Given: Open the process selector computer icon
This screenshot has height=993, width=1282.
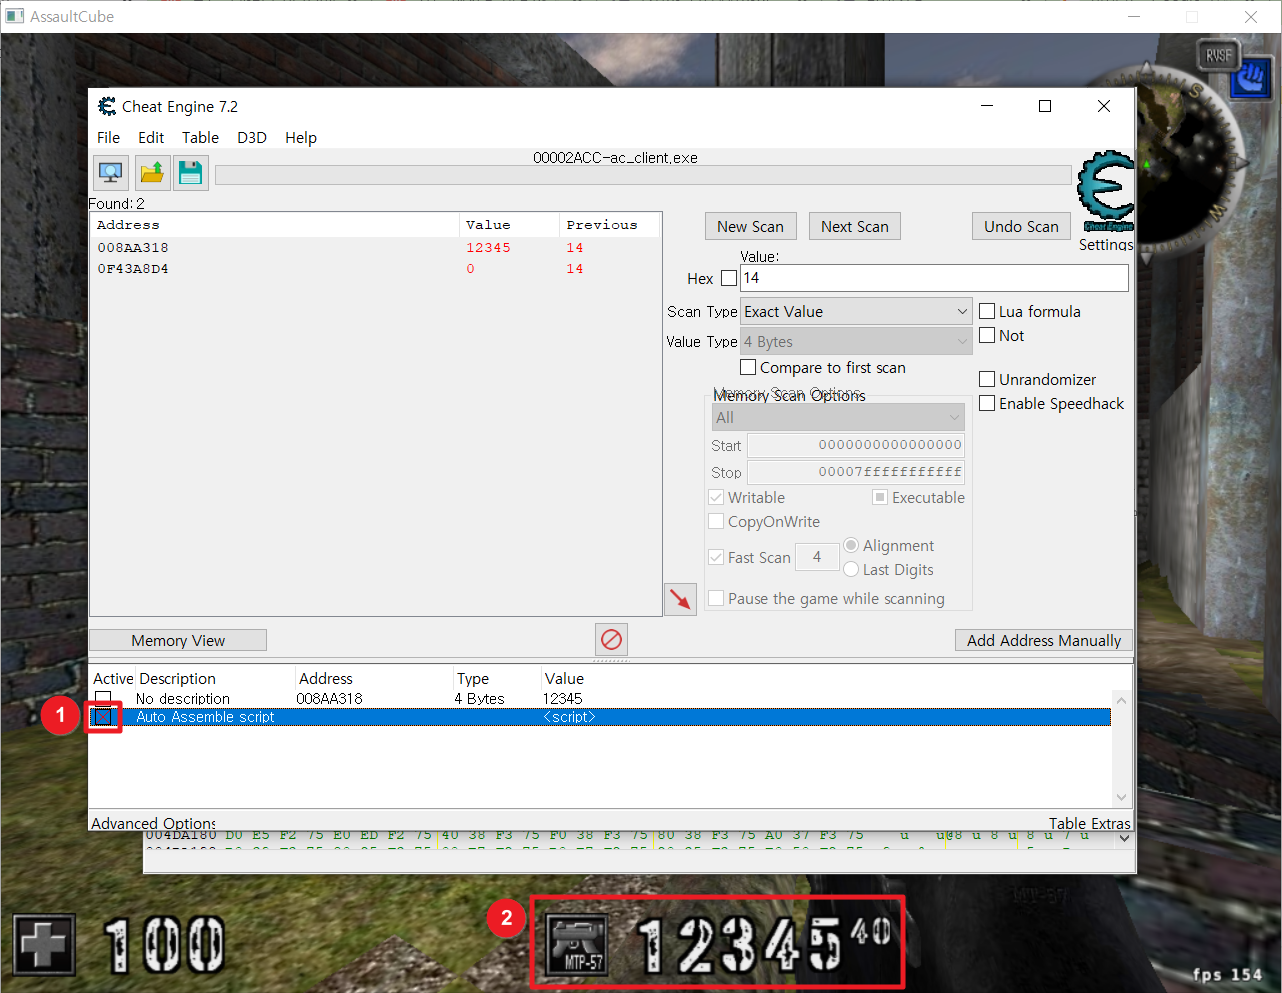Looking at the screenshot, I should click(111, 173).
